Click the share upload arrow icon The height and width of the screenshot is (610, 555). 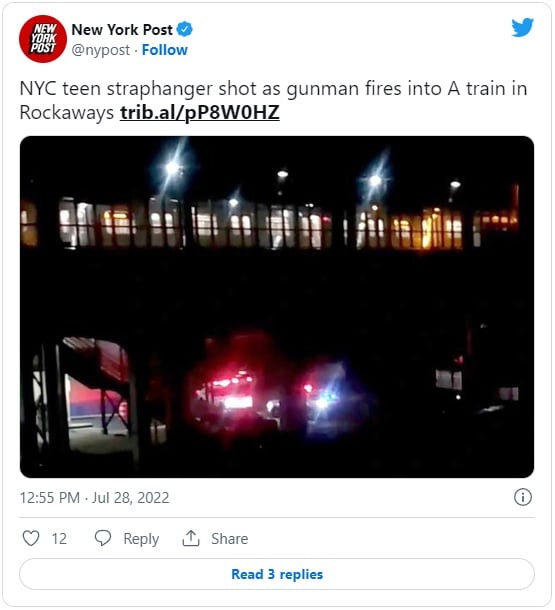pyautogui.click(x=191, y=538)
